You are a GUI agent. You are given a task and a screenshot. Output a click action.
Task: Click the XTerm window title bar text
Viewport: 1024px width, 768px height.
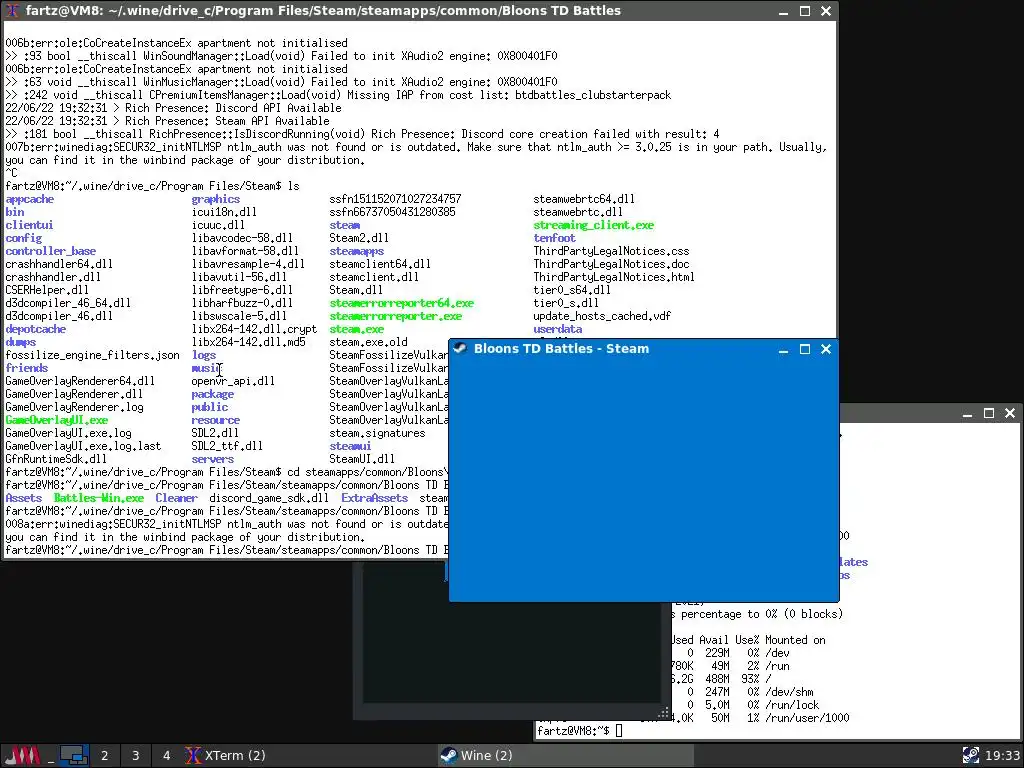click(323, 10)
